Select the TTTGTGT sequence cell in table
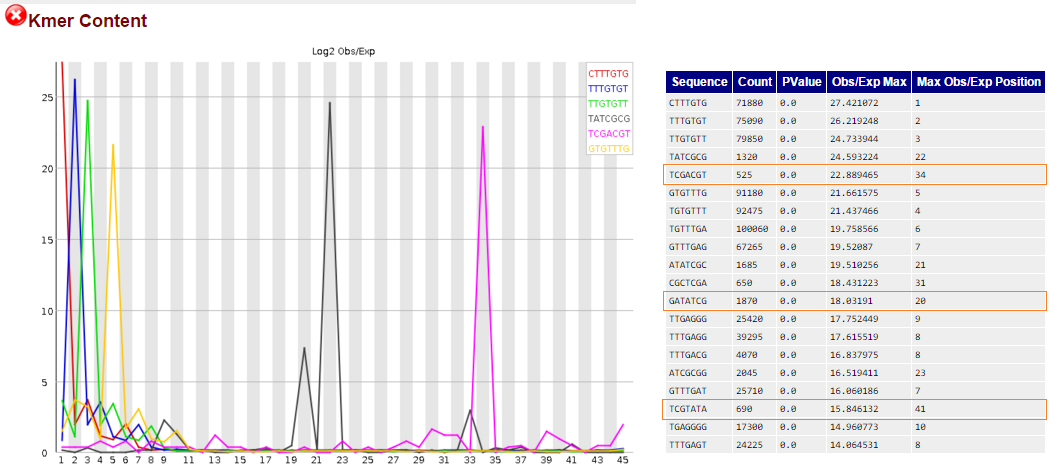The height and width of the screenshot is (470, 1059). coord(699,121)
